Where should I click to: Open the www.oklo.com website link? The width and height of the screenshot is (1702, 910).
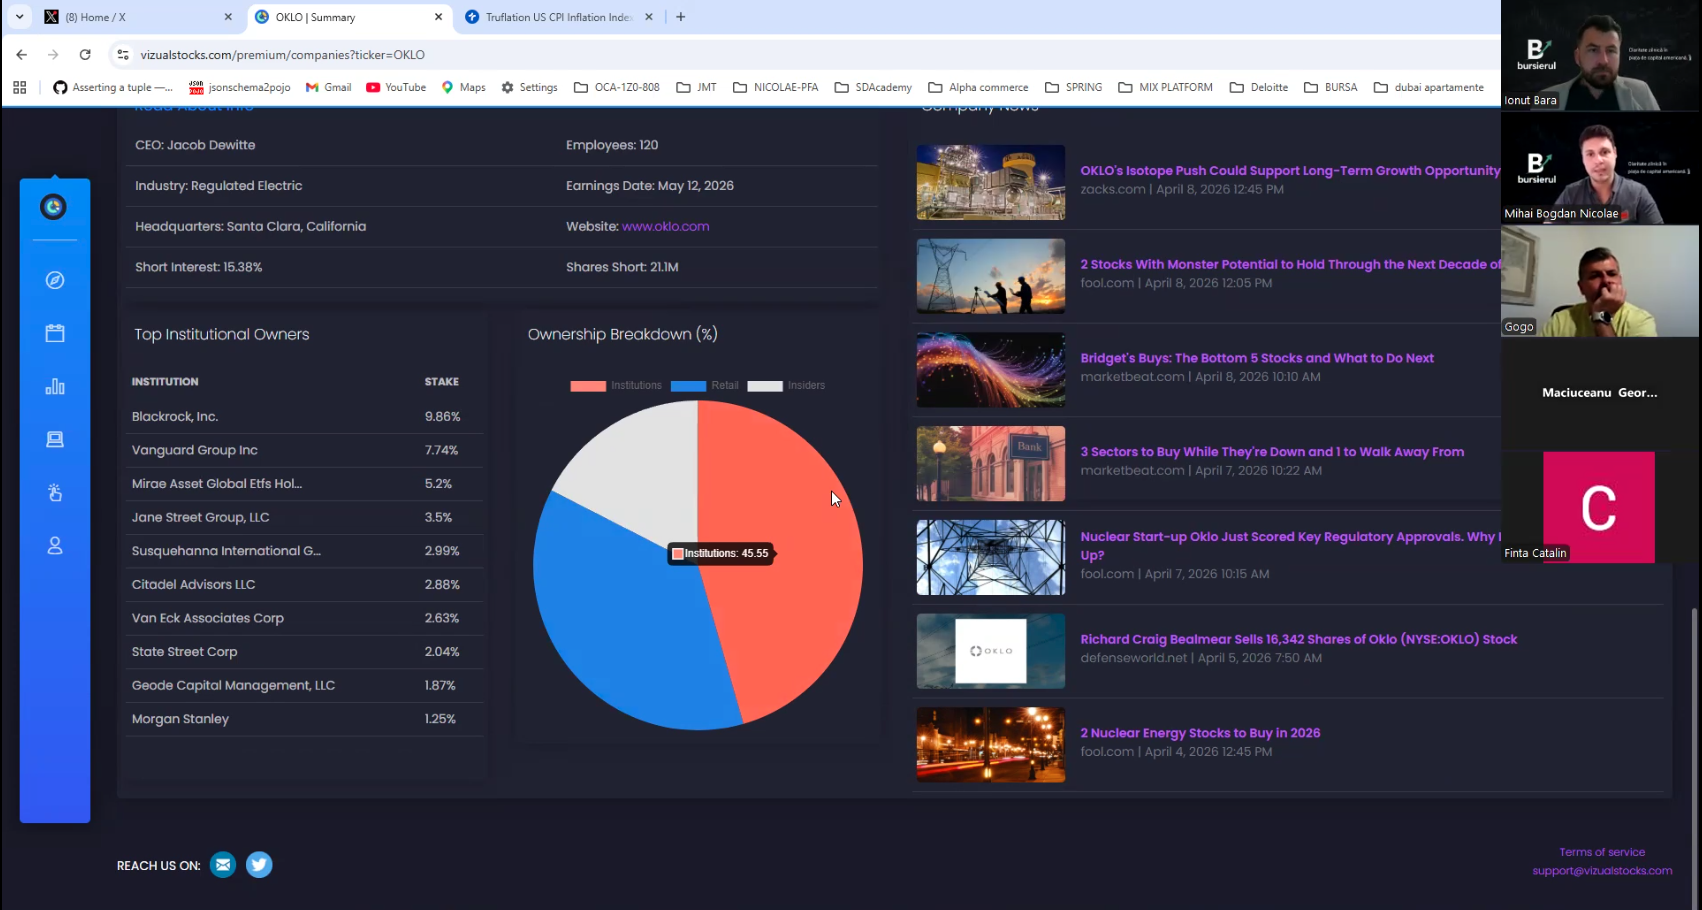665,227
